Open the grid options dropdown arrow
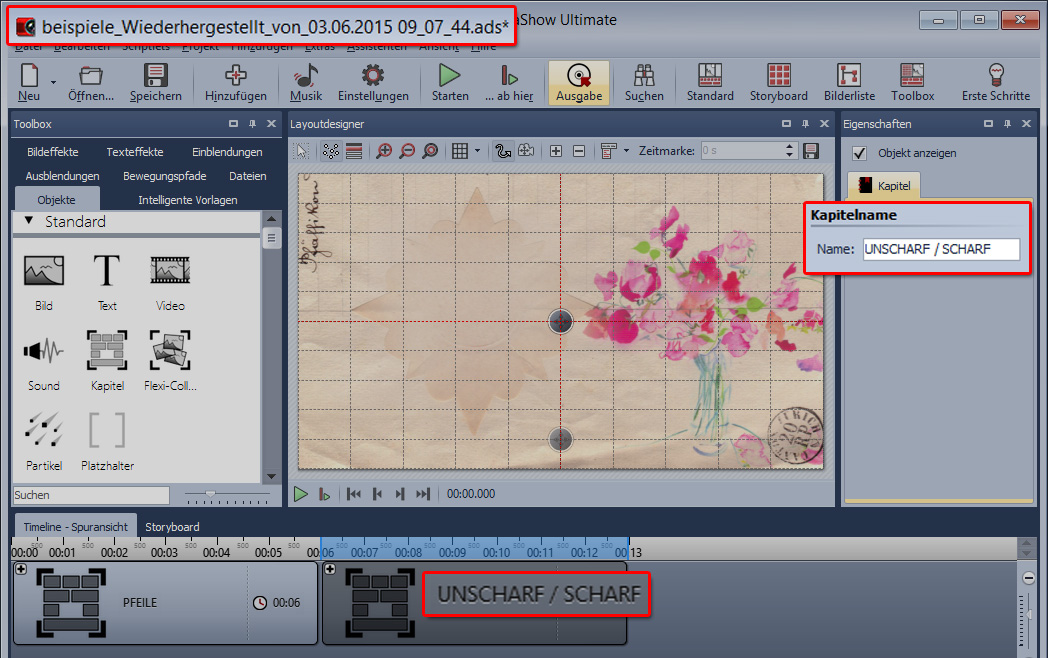The image size is (1048, 658). tap(477, 151)
